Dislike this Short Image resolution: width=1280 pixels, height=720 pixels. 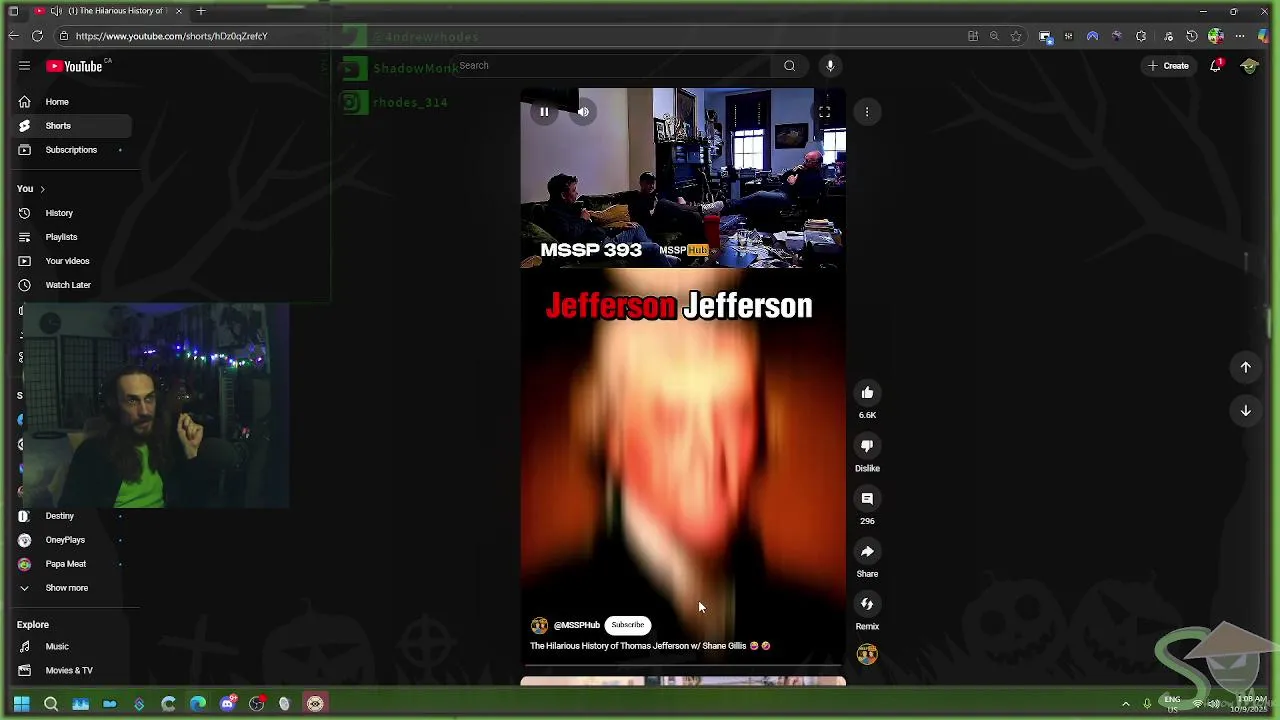coord(867,446)
